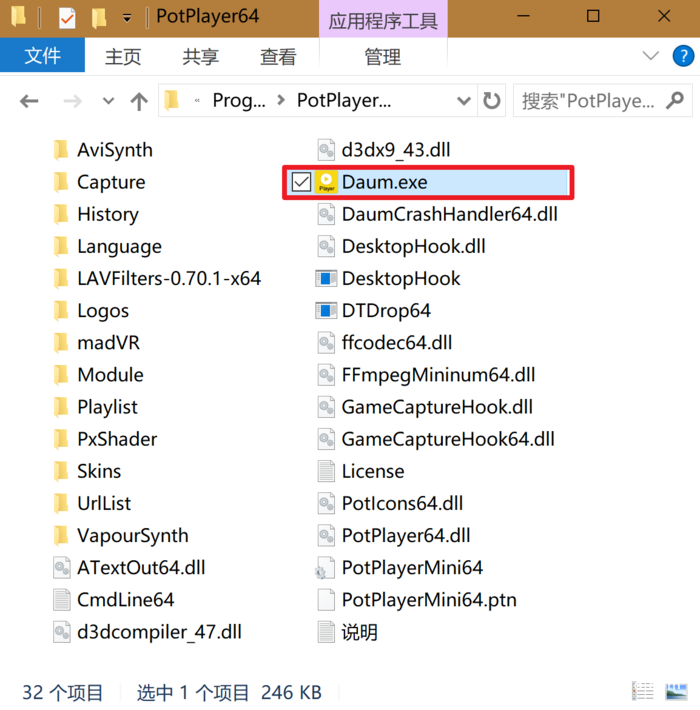Select the DTDrop64 application icon
The width and height of the screenshot is (700, 710).
click(326, 311)
